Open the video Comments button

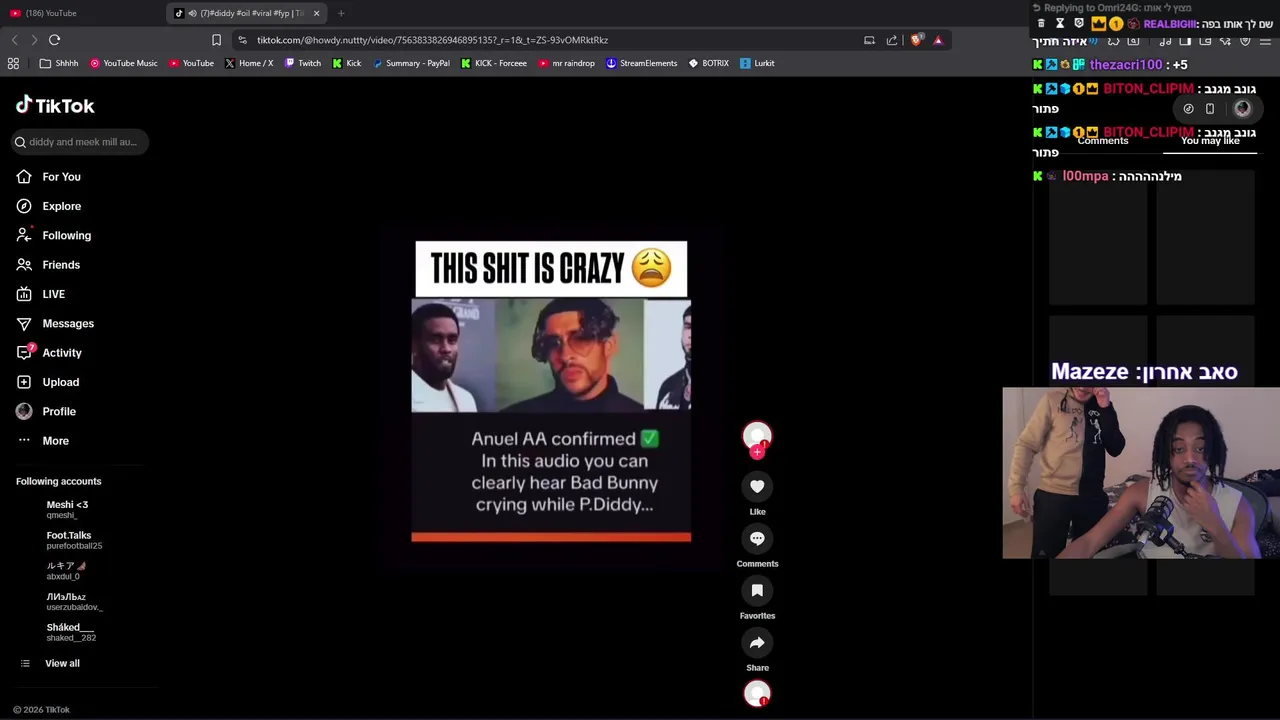757,538
